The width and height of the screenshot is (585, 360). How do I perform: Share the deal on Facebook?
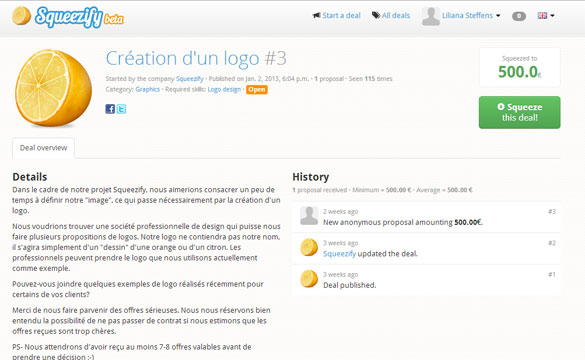point(110,109)
